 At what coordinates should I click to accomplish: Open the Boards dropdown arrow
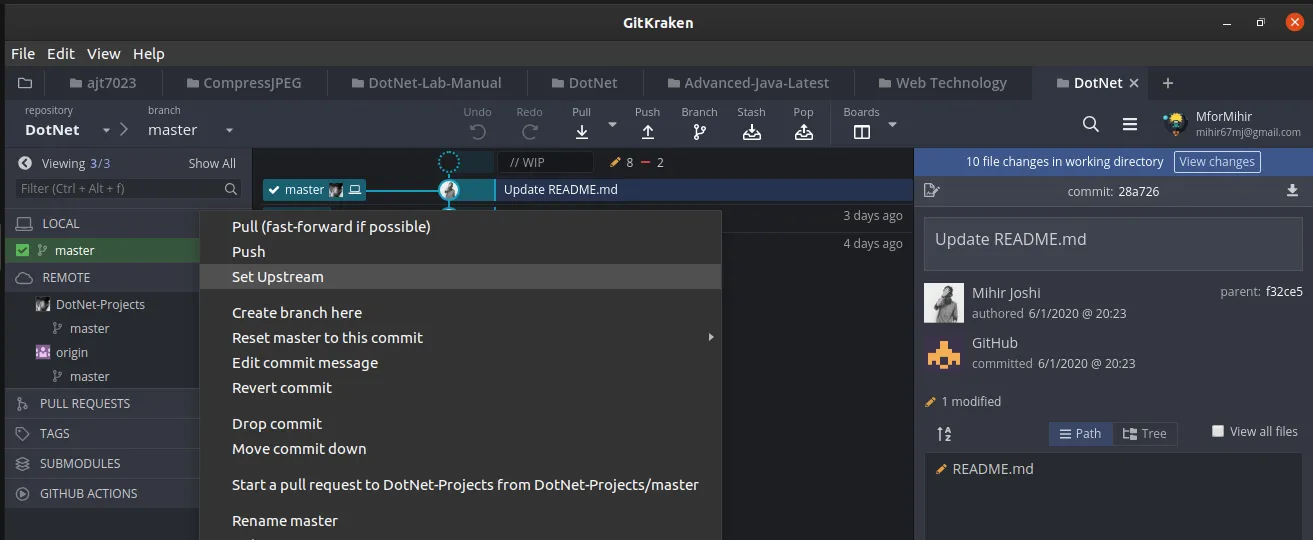coord(892,124)
